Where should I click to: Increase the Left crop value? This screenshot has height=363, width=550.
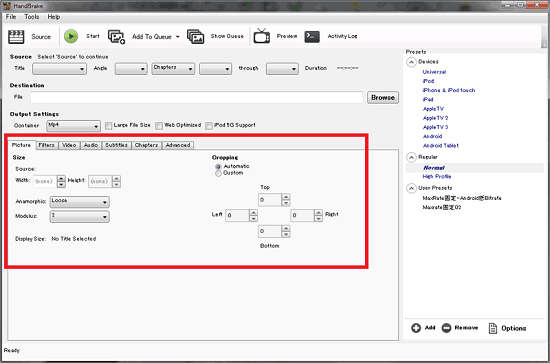(x=253, y=213)
